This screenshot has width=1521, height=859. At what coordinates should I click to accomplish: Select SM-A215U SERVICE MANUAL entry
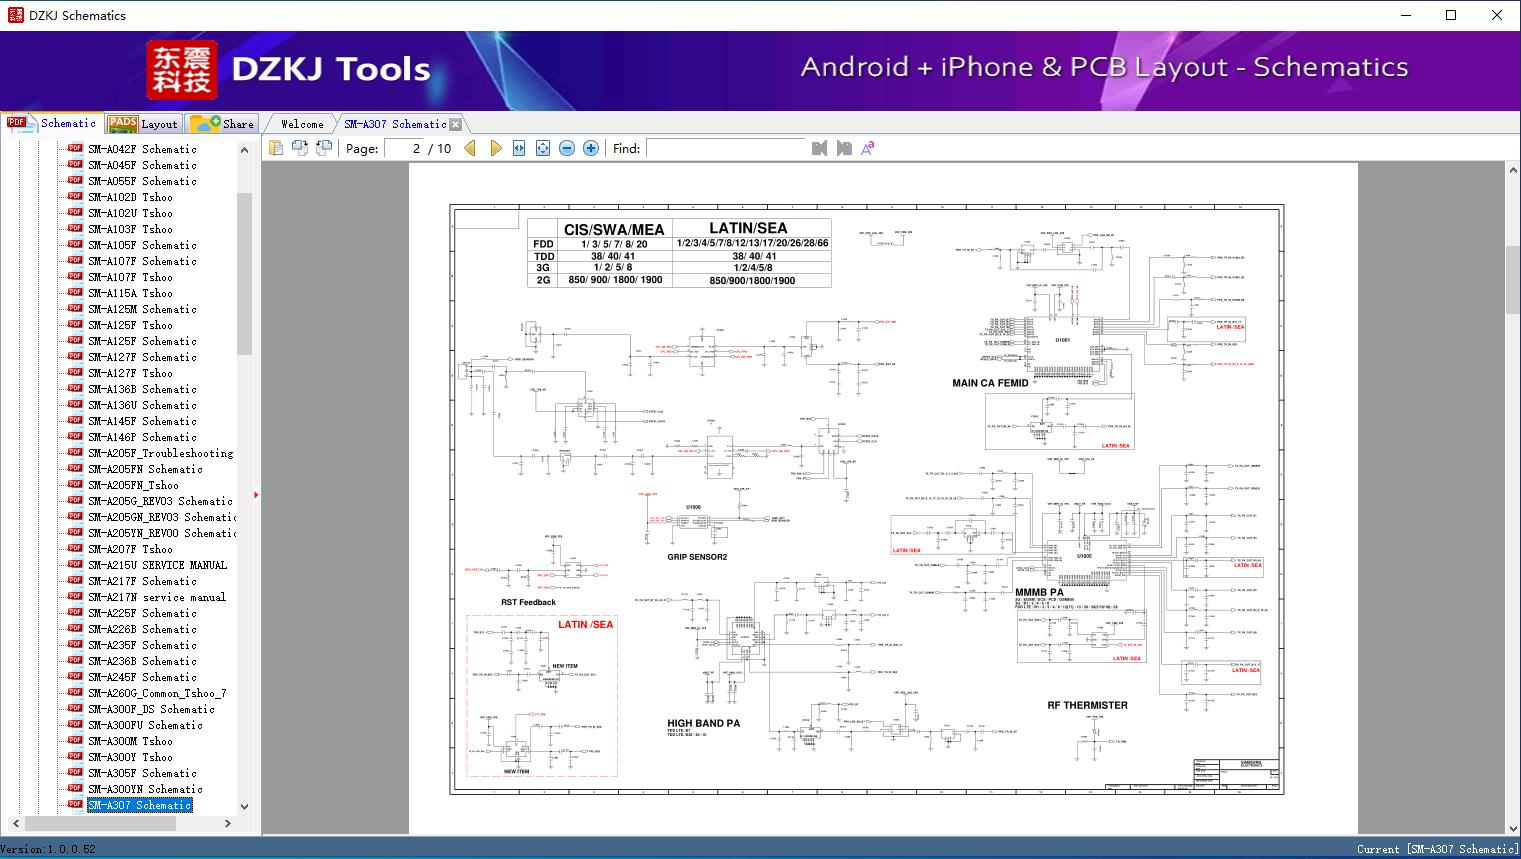click(156, 565)
